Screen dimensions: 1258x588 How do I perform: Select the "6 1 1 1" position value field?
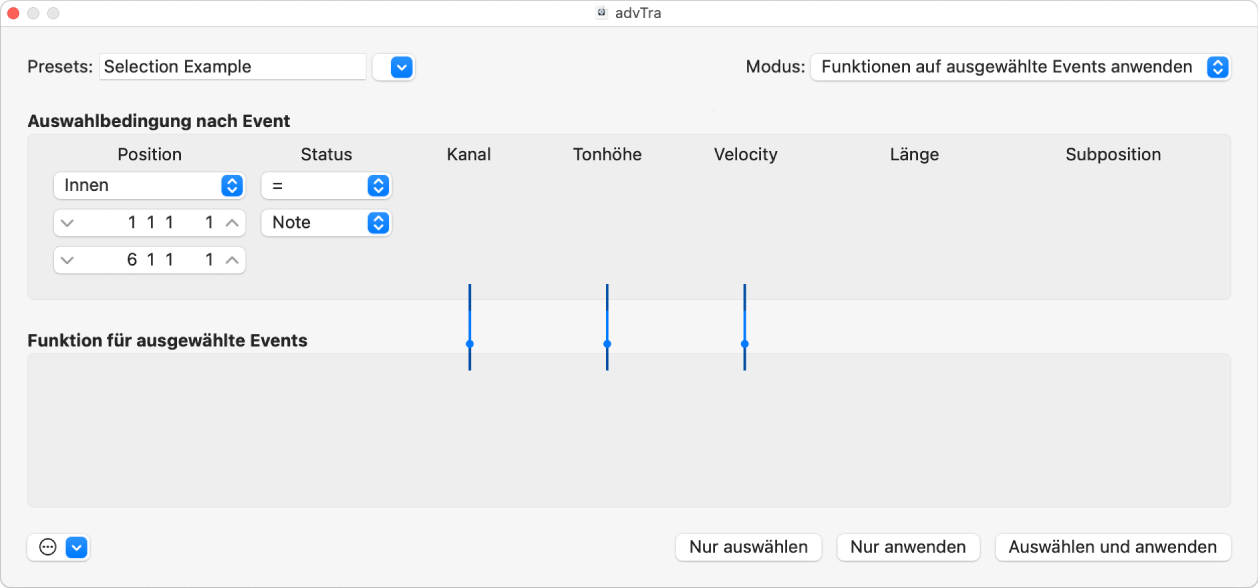[x=148, y=259]
